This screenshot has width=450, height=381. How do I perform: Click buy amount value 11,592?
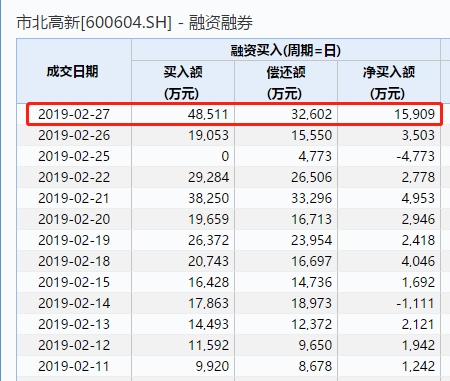208,345
